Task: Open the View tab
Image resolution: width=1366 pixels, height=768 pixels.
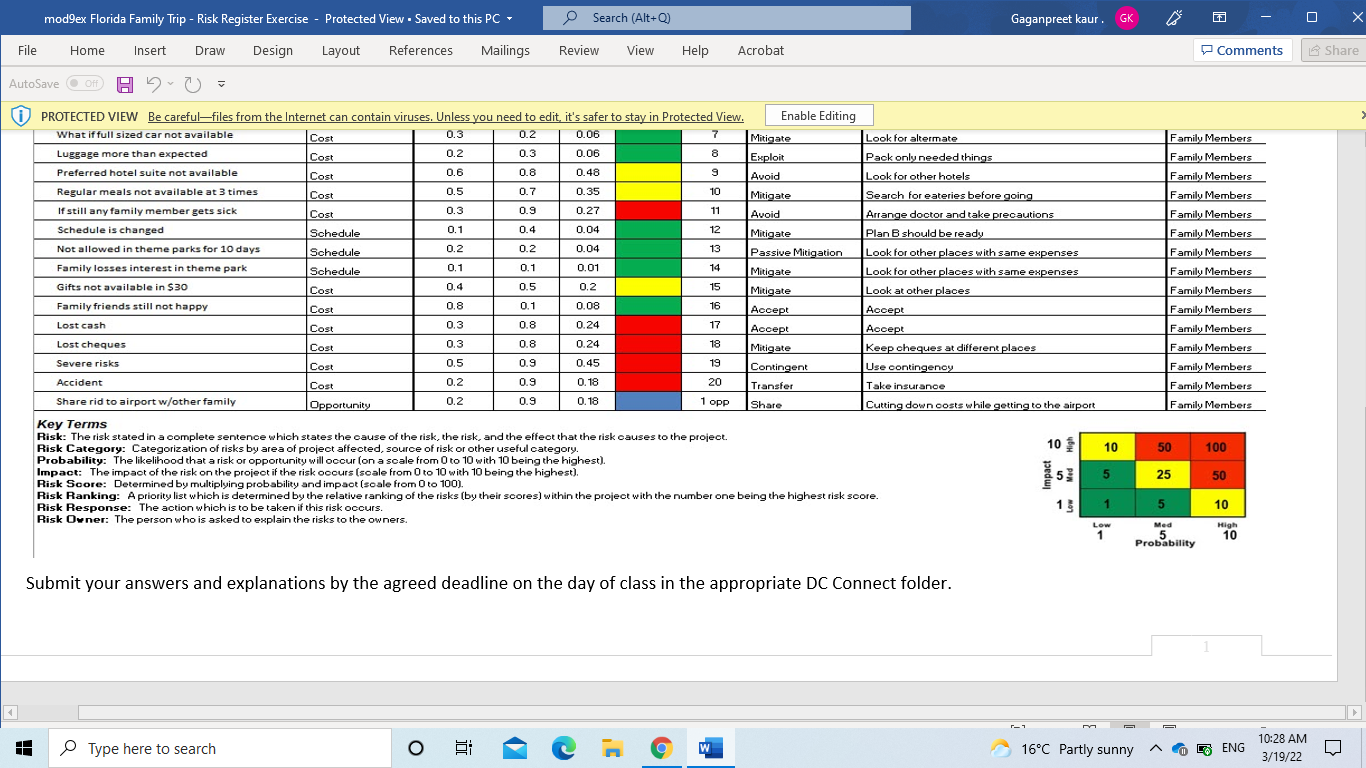Action: [x=640, y=50]
